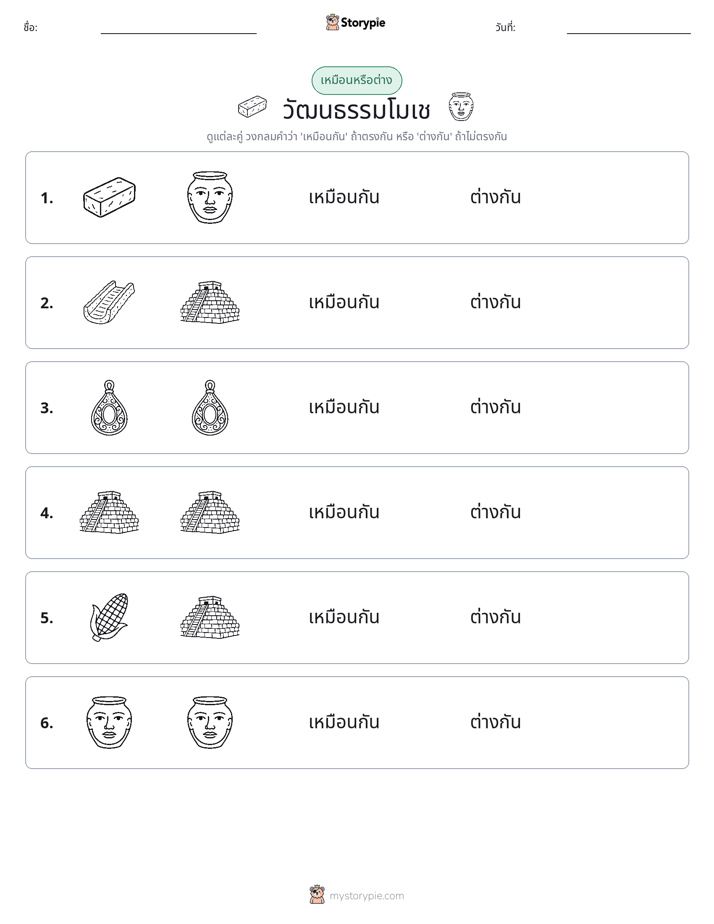The image size is (714, 924).
Task: Select 'ต่างกัน' for question 2
Action: 495,302
